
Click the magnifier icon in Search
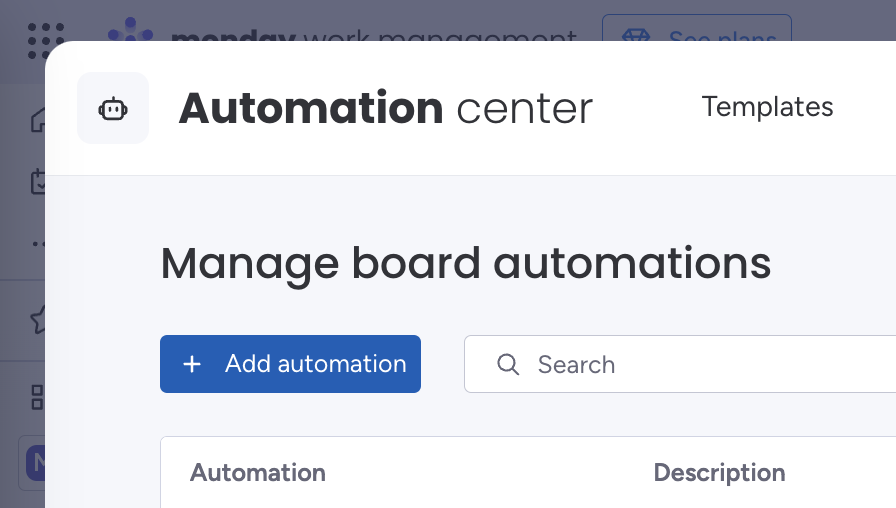(508, 364)
